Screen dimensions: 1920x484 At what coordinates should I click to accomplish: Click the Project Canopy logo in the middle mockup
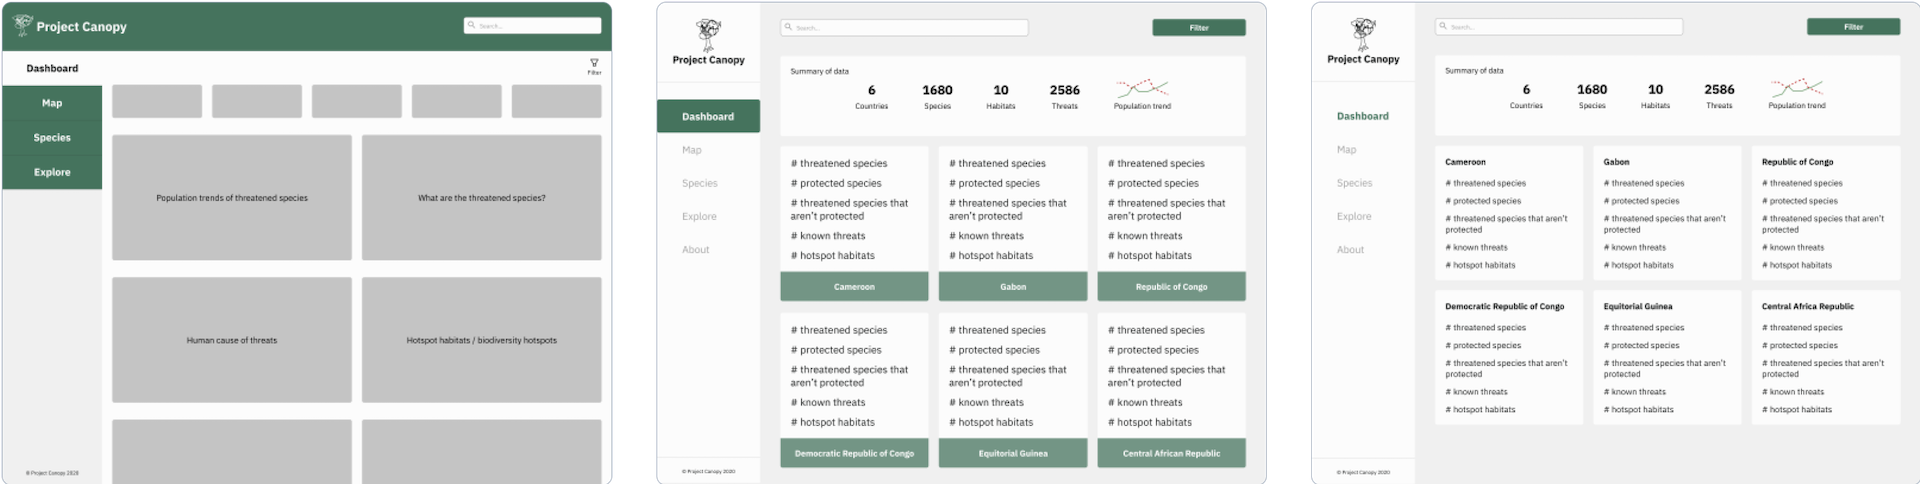pos(708,35)
